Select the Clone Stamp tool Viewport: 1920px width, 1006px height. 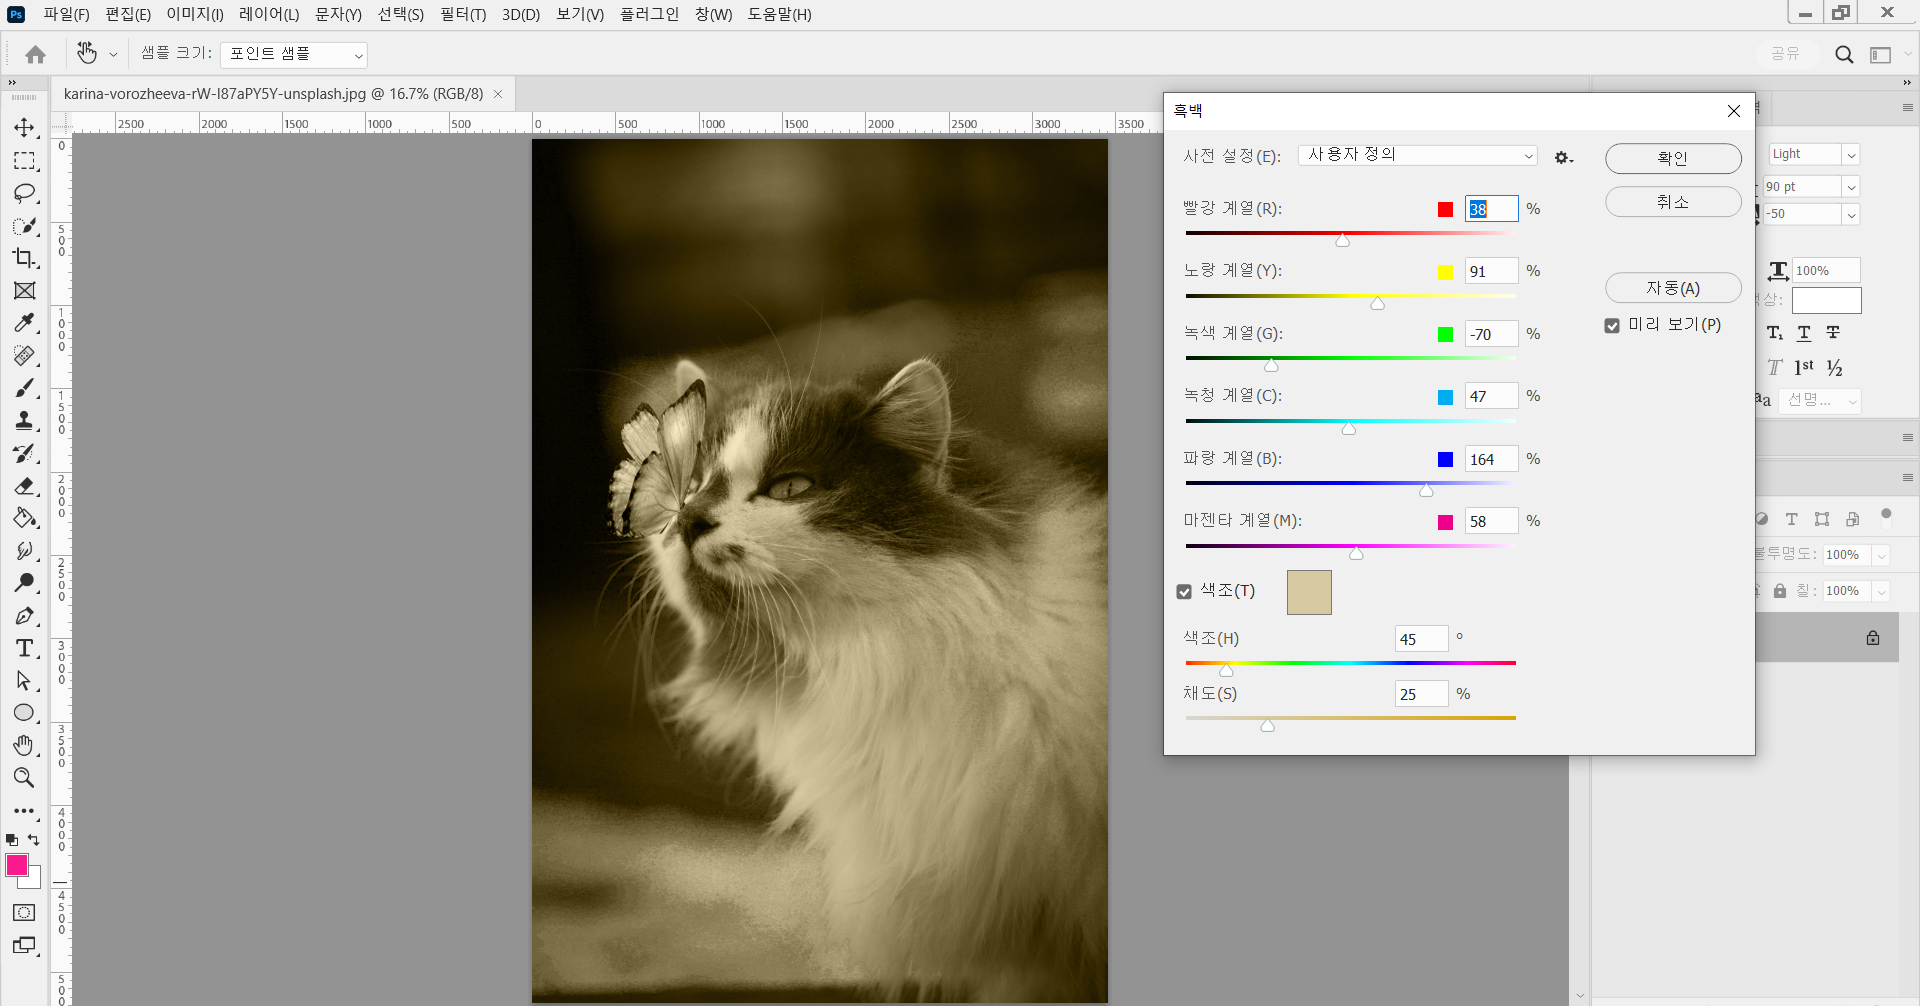(x=24, y=421)
